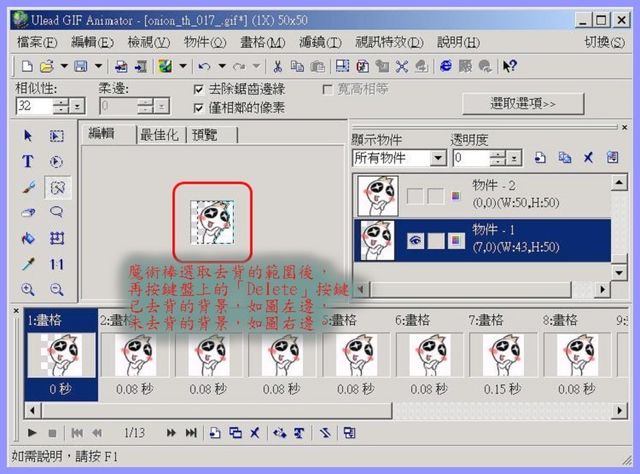Select the Eyedropper tool
Viewport: 640px width, 474px height.
28,264
